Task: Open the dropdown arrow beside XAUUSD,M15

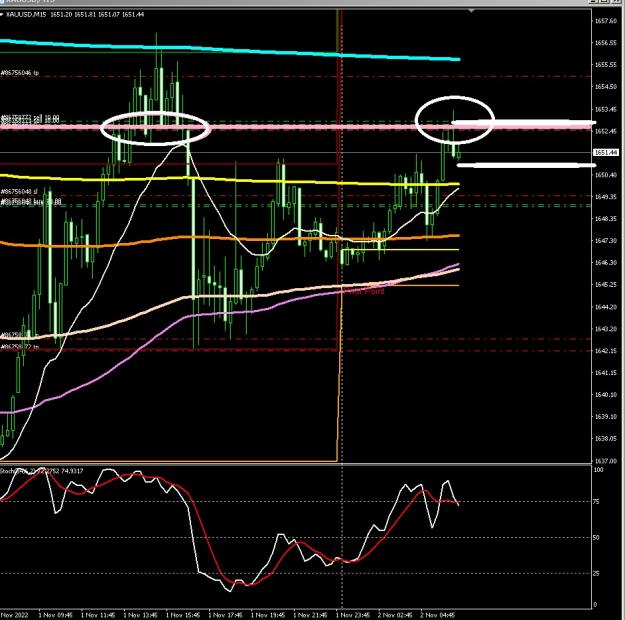Action: click(x=2, y=15)
